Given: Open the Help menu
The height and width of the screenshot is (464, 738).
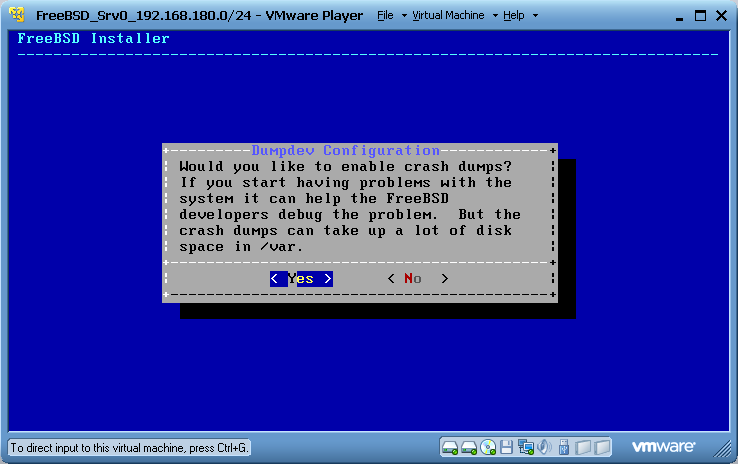Looking at the screenshot, I should [513, 16].
